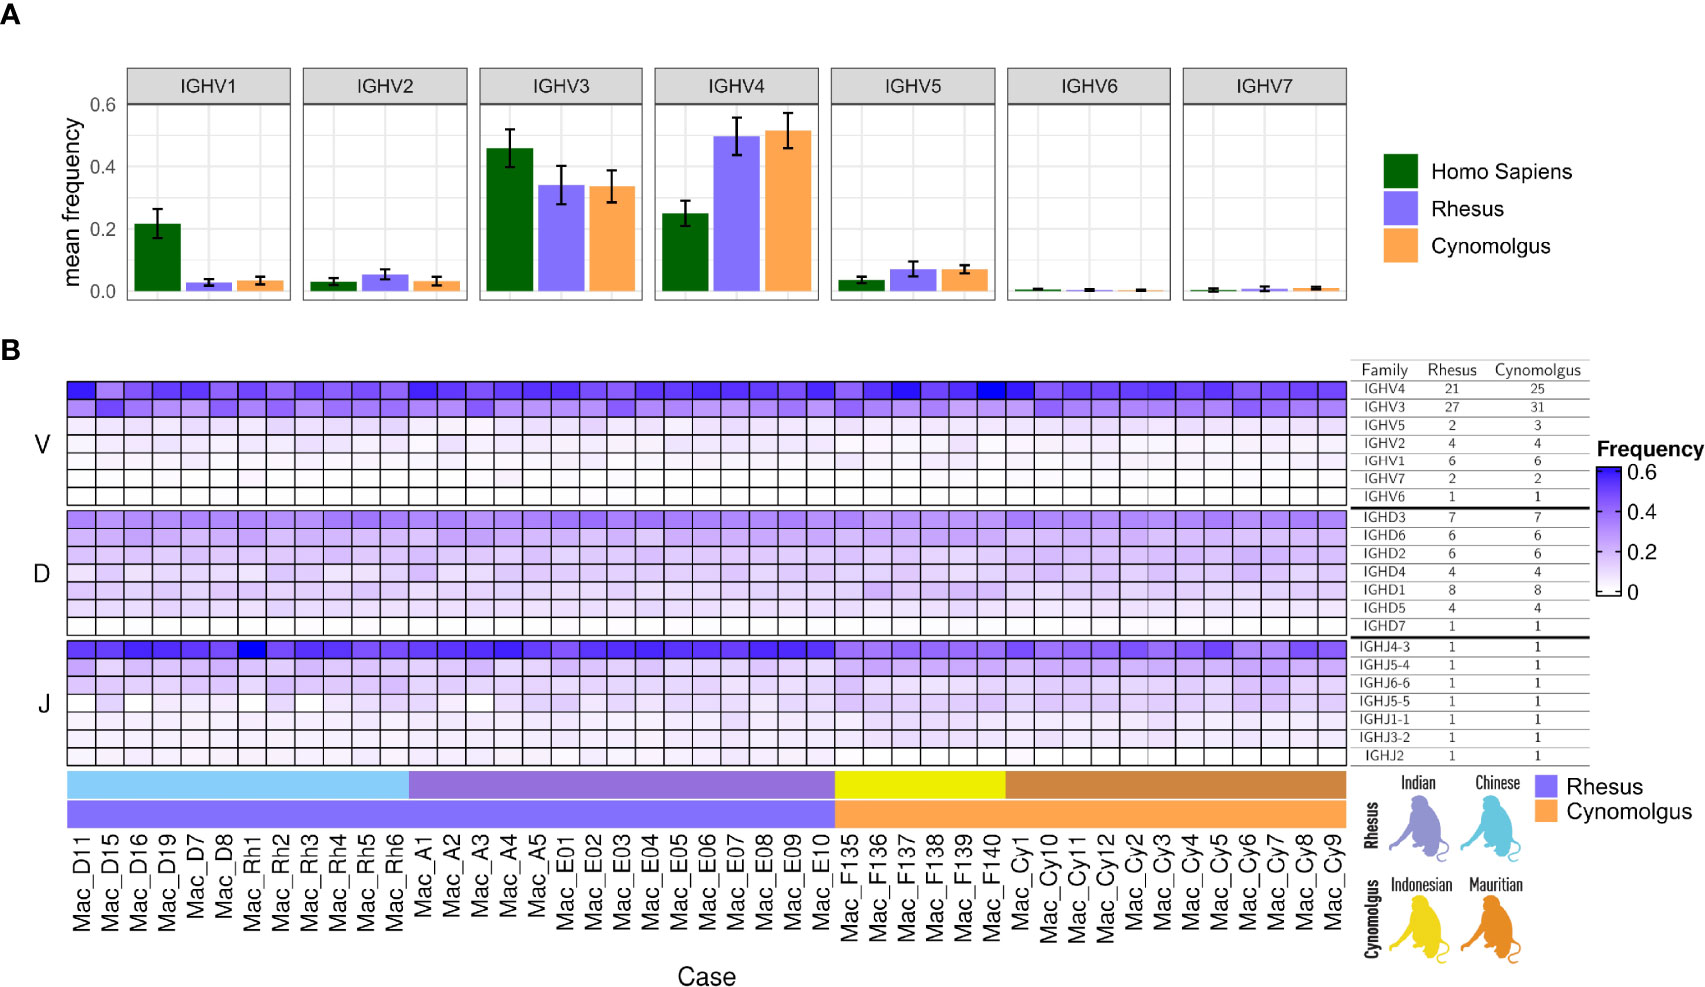Click the Cynomolgus column header in table
The width and height of the screenshot is (1705, 987).
click(x=1538, y=370)
